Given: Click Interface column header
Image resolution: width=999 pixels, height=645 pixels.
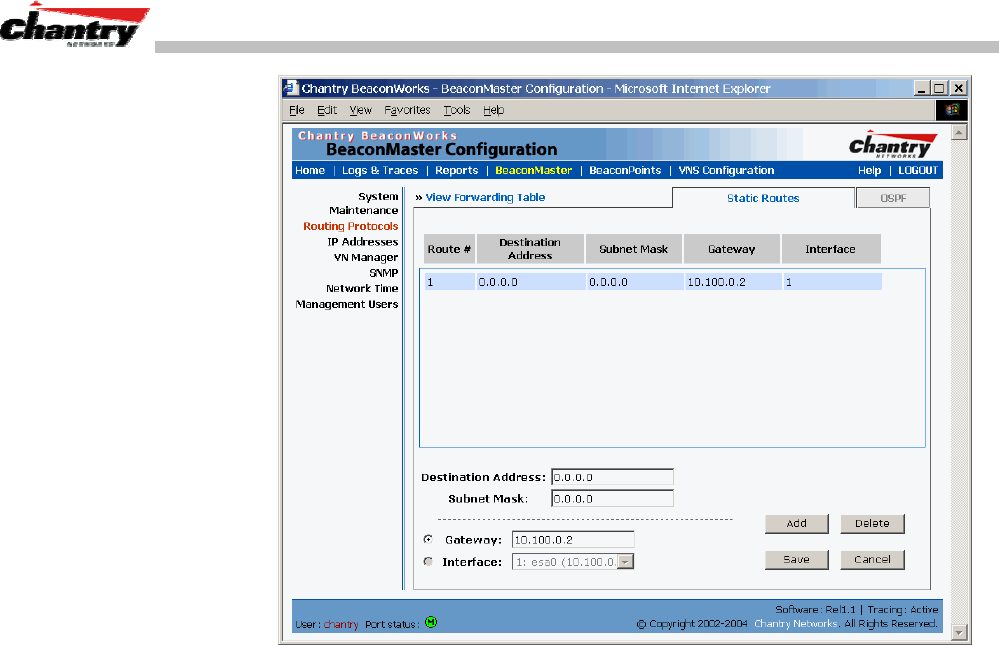Looking at the screenshot, I should tap(831, 249).
